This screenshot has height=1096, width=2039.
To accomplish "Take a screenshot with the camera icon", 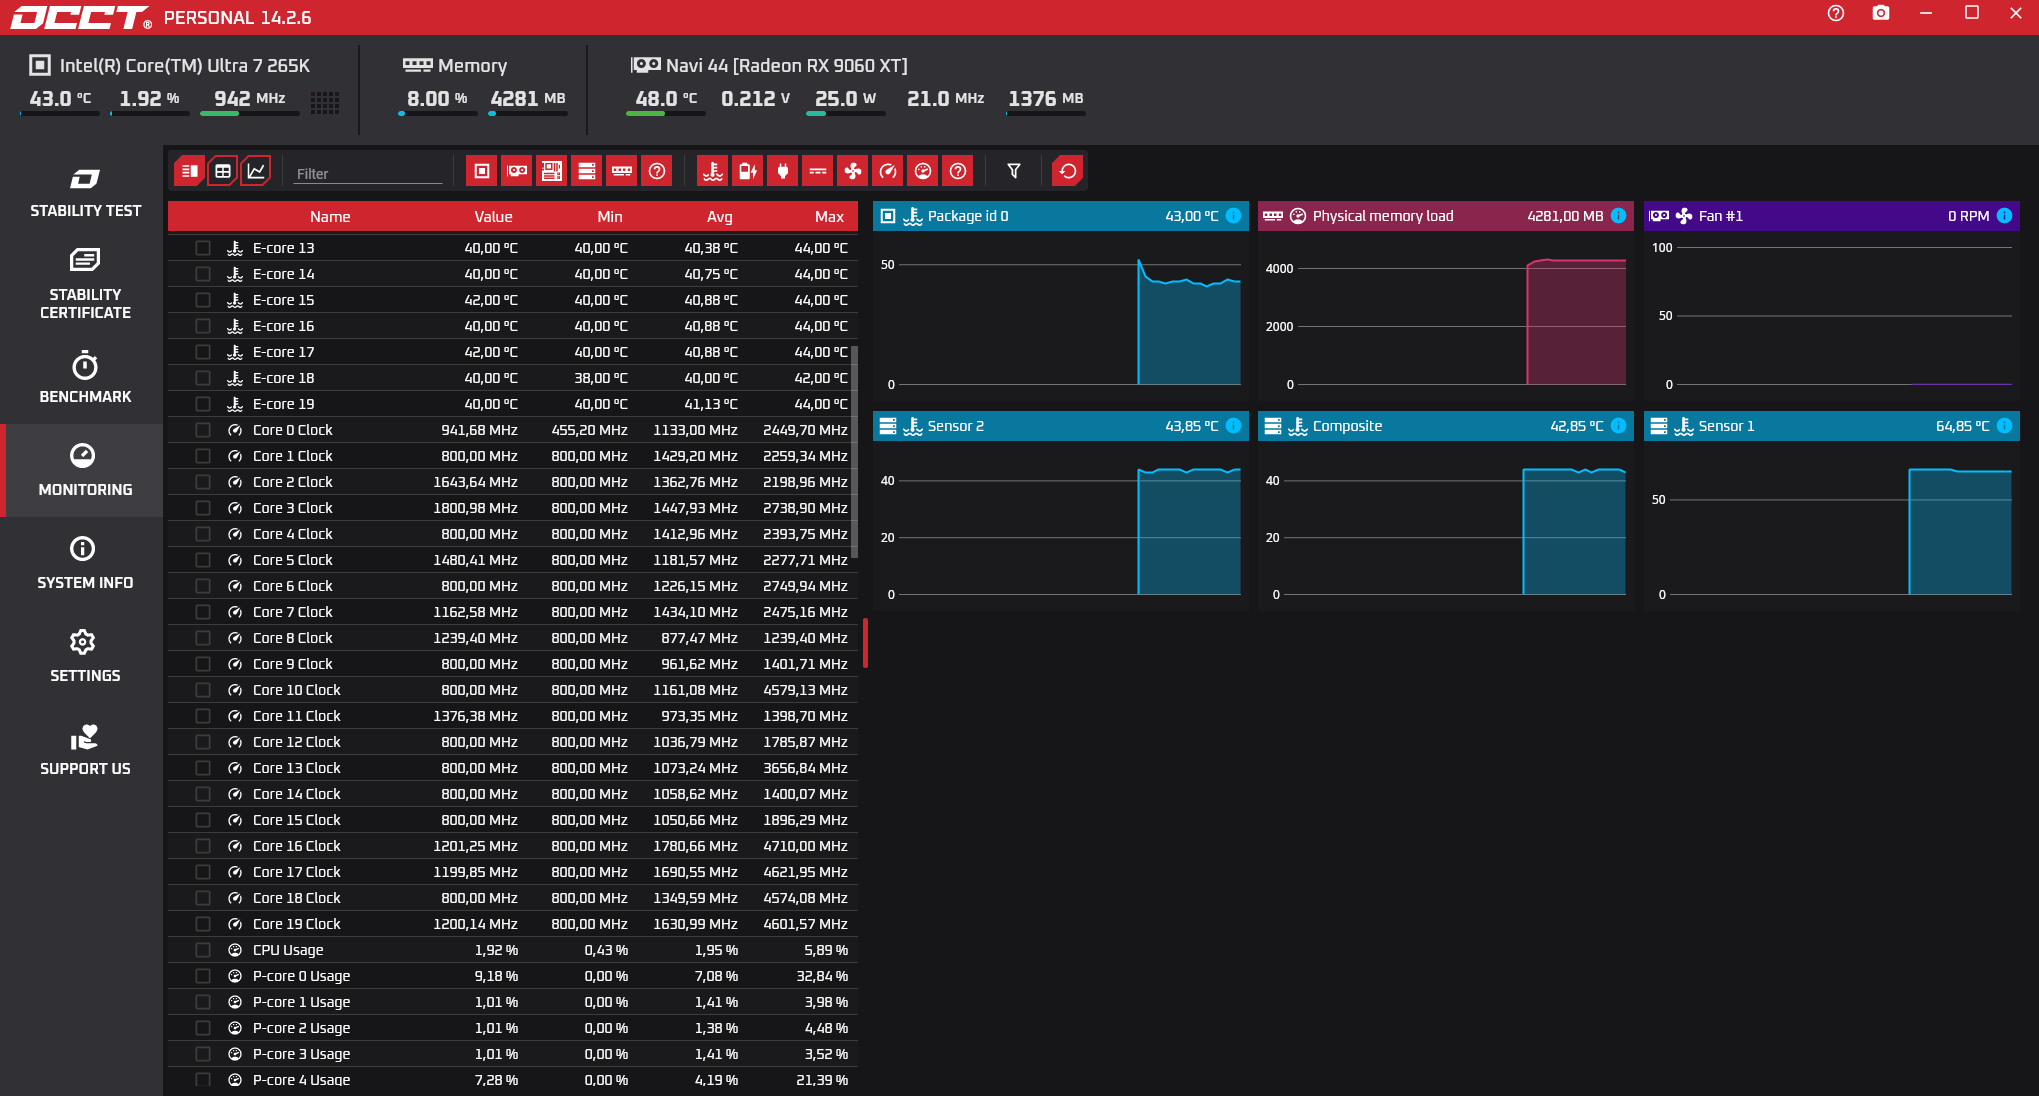I will [x=1881, y=13].
